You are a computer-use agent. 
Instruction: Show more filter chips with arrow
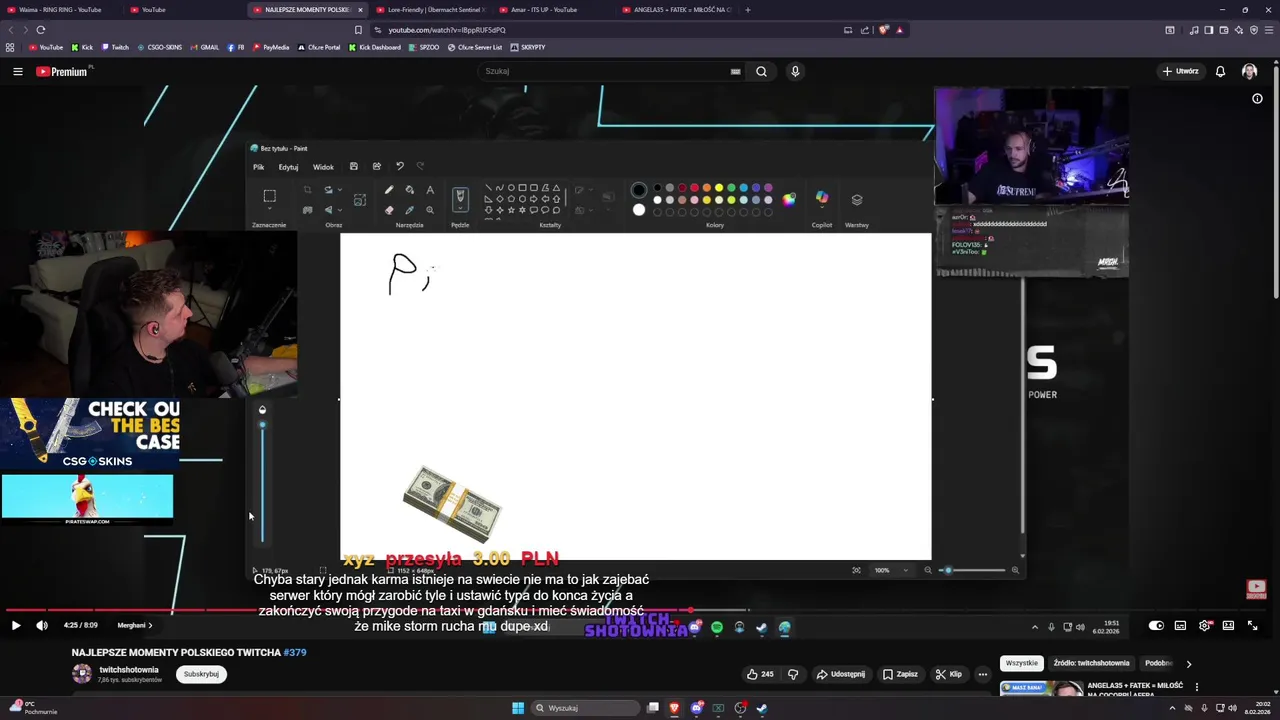(x=1188, y=663)
